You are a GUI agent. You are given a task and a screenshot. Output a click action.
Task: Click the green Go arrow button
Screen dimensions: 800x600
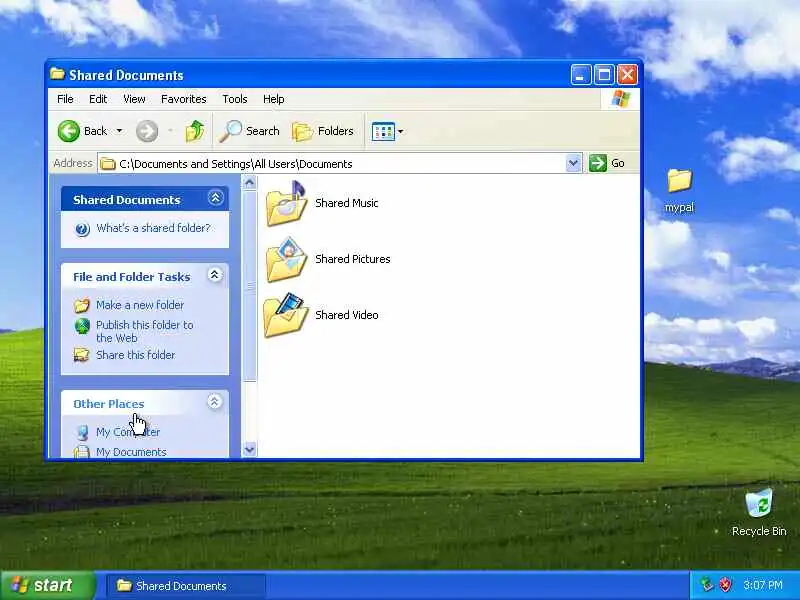(x=597, y=163)
